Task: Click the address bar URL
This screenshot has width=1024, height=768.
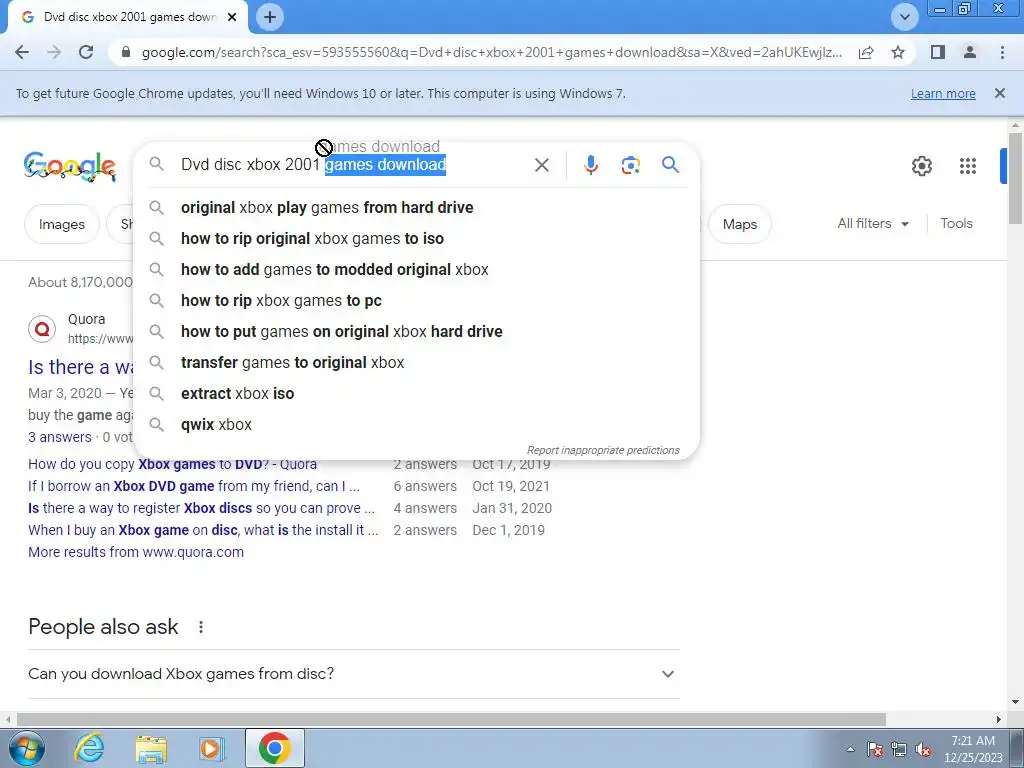Action: pyautogui.click(x=491, y=52)
